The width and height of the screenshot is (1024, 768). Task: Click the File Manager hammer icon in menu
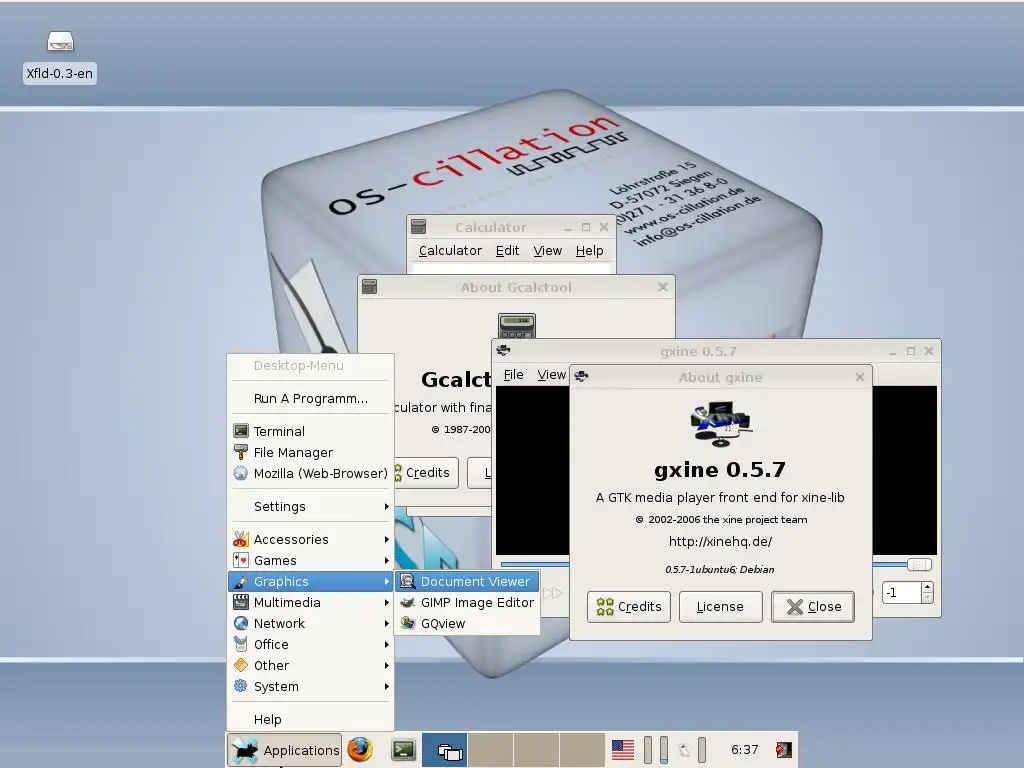coord(241,452)
